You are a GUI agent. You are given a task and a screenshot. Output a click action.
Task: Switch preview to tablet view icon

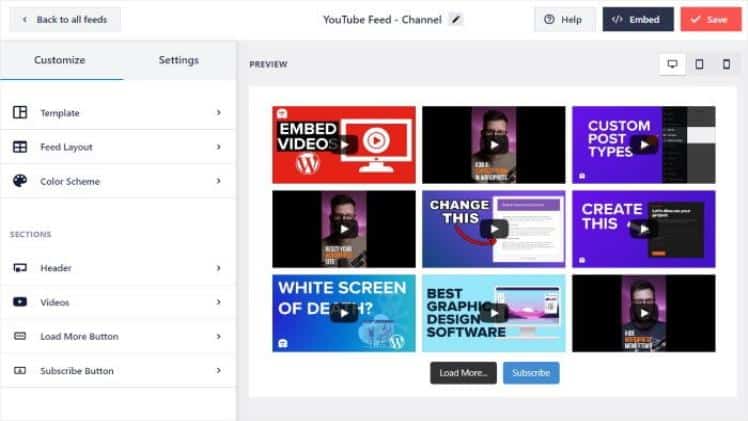(x=699, y=64)
